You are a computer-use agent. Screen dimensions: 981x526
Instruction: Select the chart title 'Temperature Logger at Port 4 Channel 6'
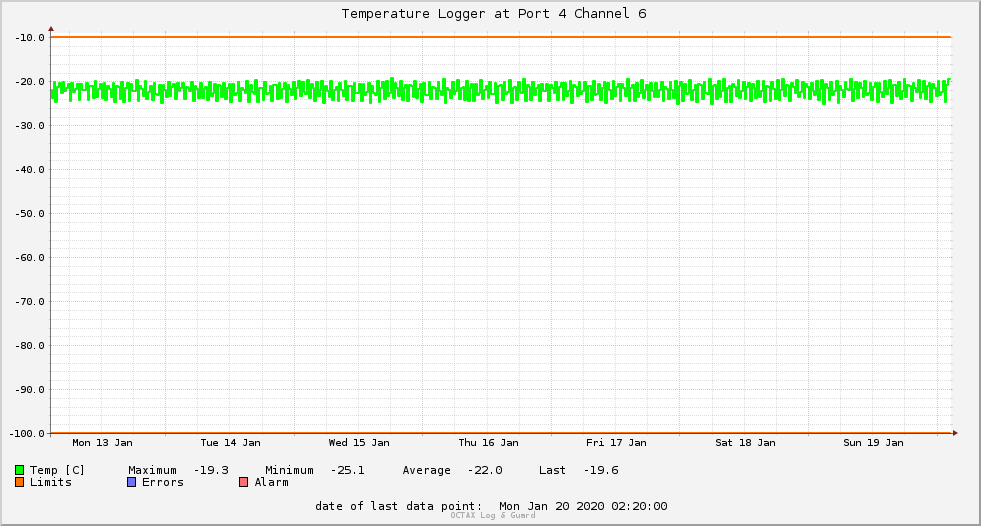pyautogui.click(x=494, y=14)
